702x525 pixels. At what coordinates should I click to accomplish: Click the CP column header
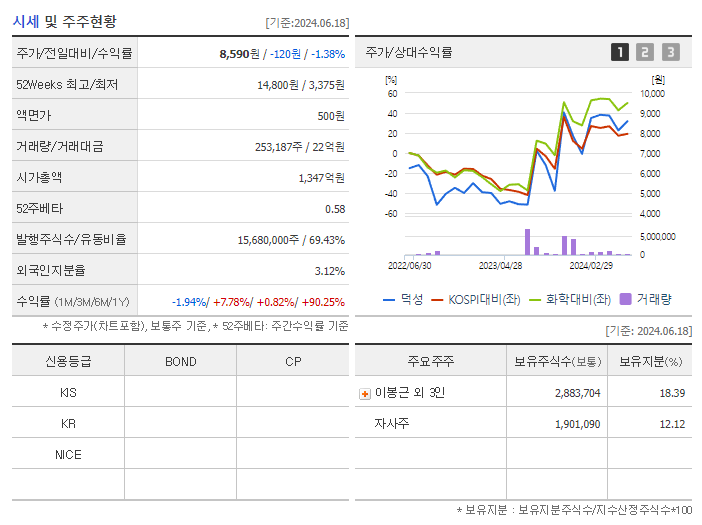pos(293,361)
